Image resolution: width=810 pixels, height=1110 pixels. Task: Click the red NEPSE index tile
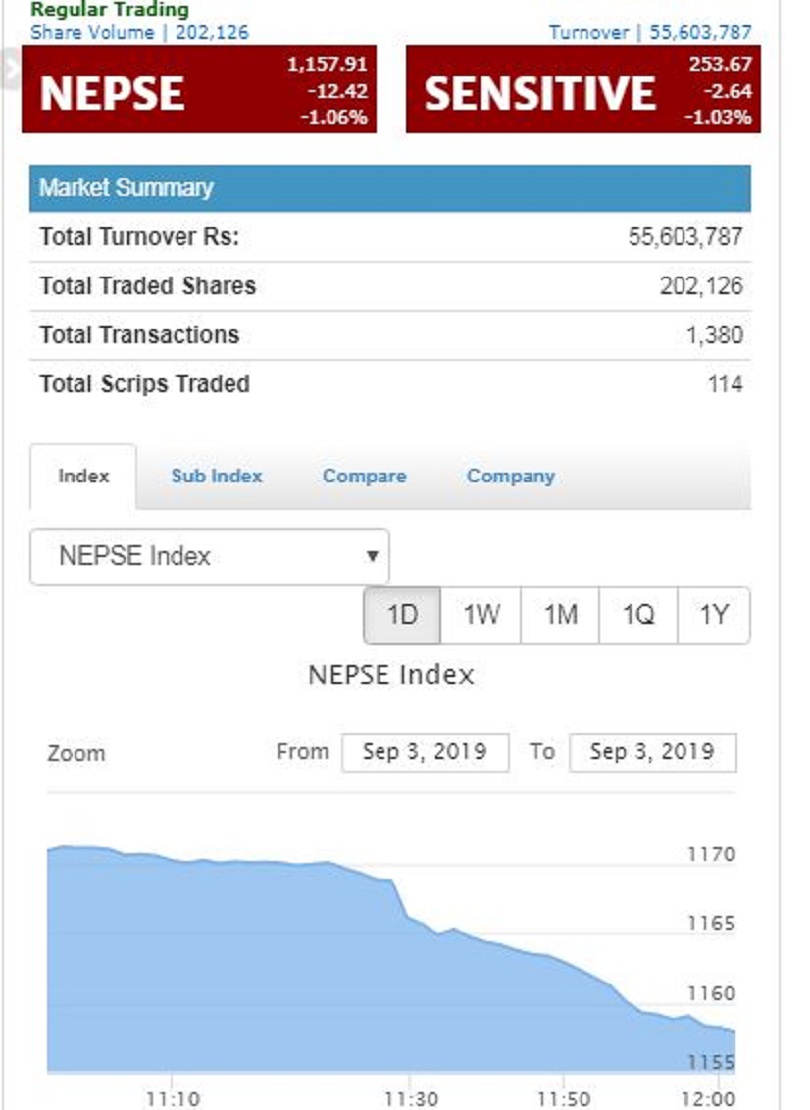[199, 91]
